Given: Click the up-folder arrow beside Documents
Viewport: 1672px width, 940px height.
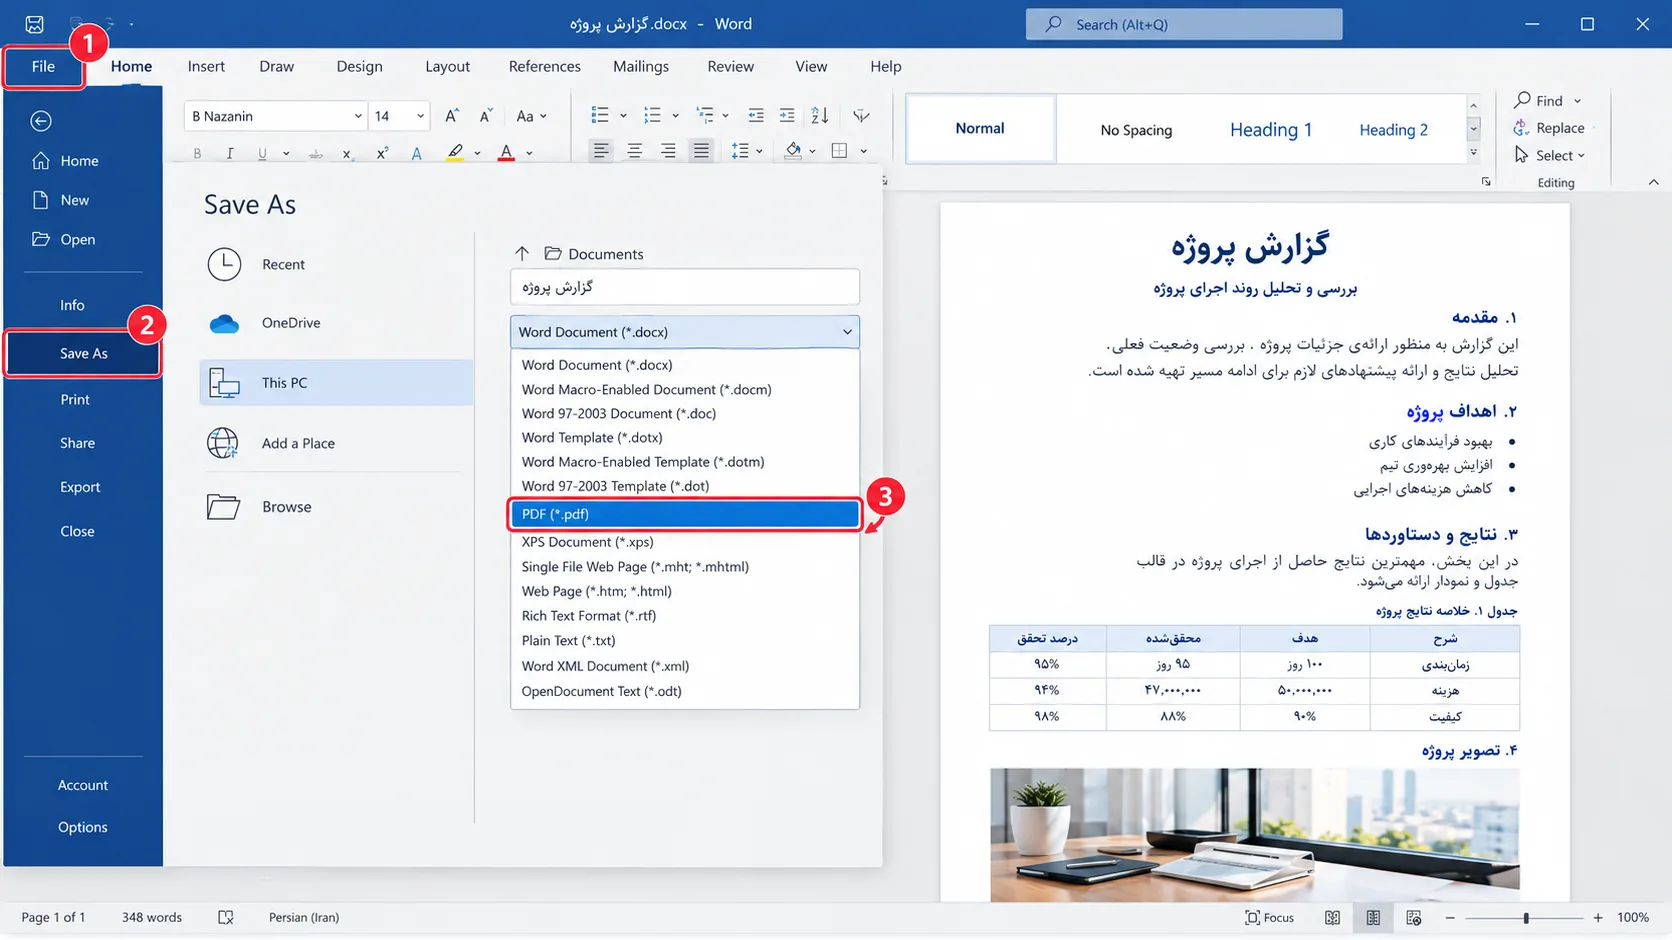Looking at the screenshot, I should pyautogui.click(x=522, y=253).
